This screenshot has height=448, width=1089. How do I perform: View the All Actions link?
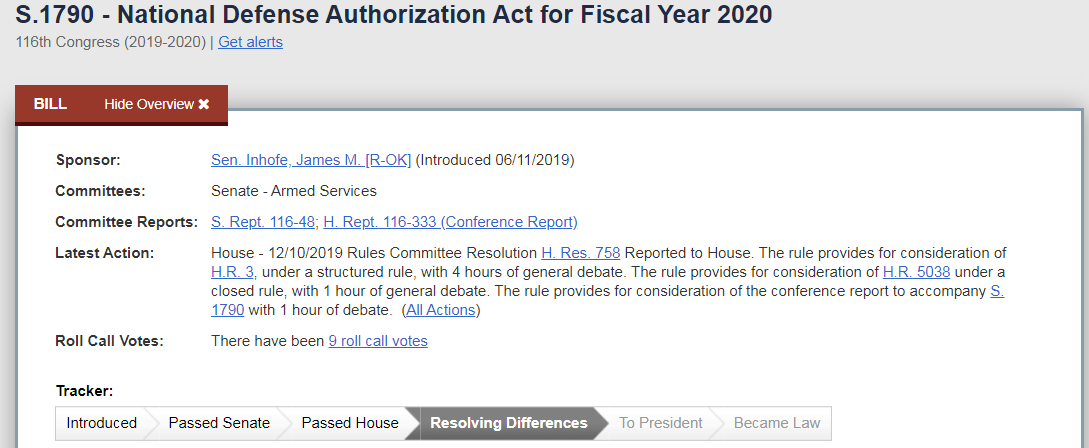[442, 310]
